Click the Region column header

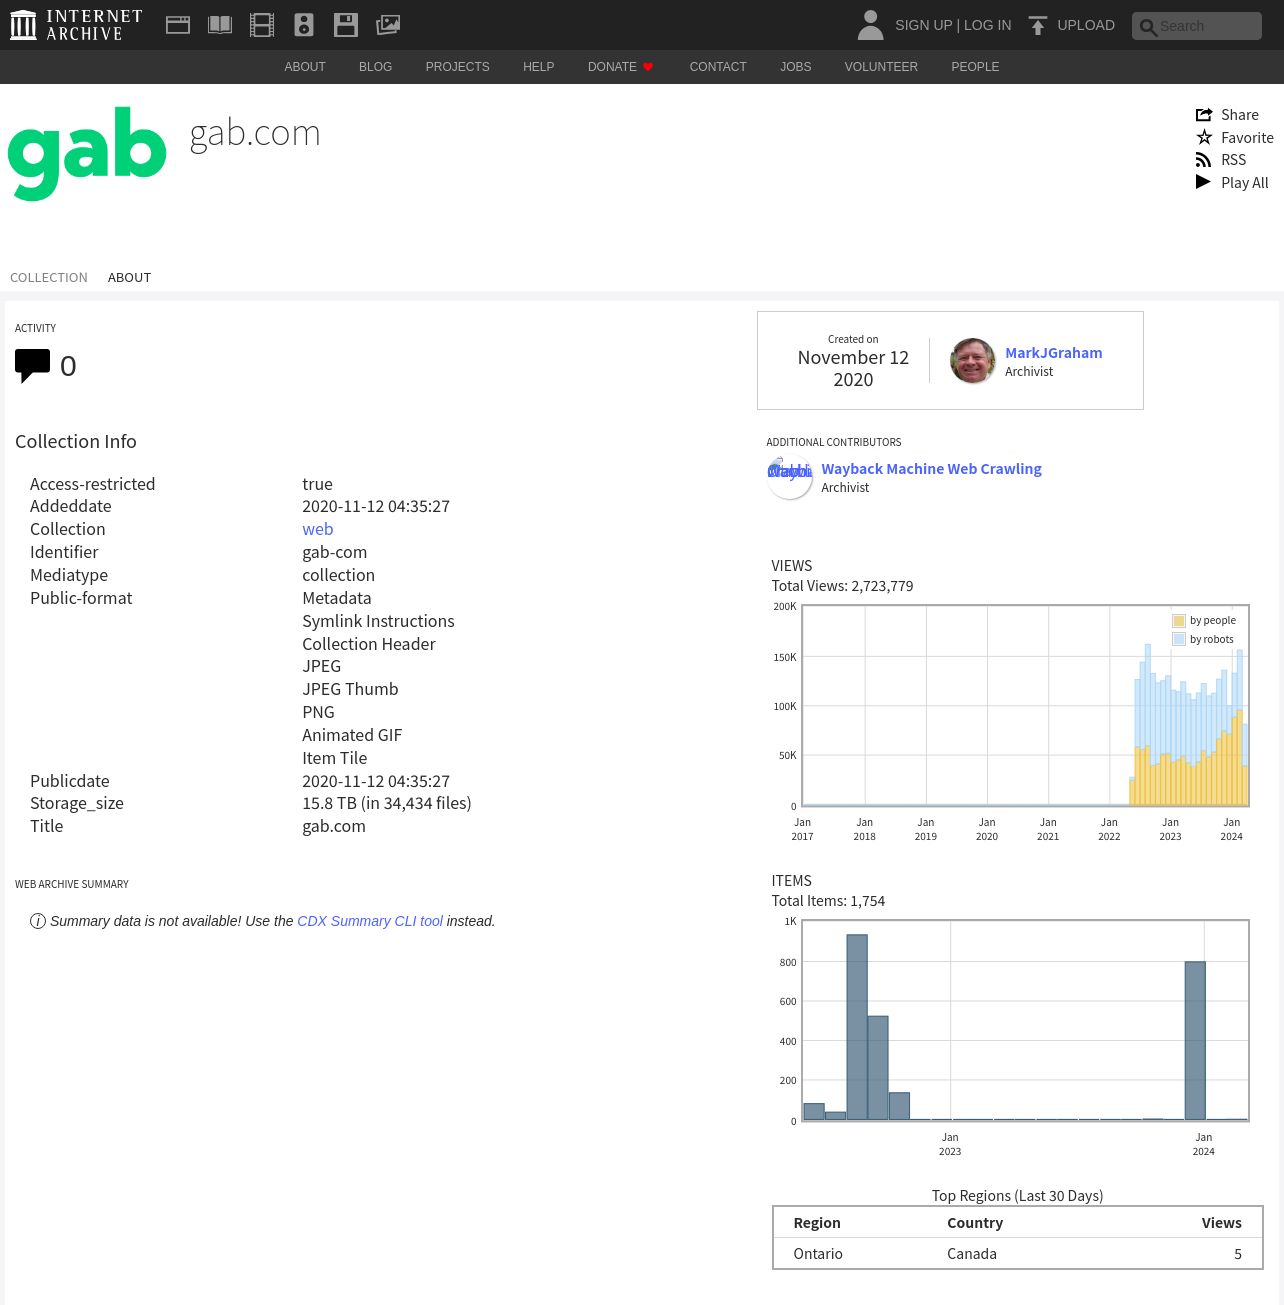817,1223
